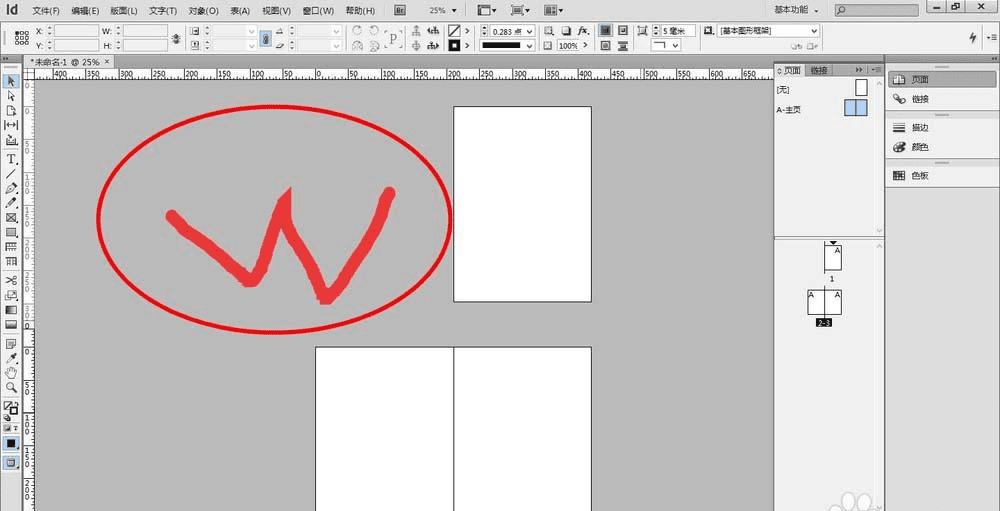Screen dimensions: 1000x511
Task: Open the control panel flyout menu
Action: pyautogui.click(x=993, y=38)
